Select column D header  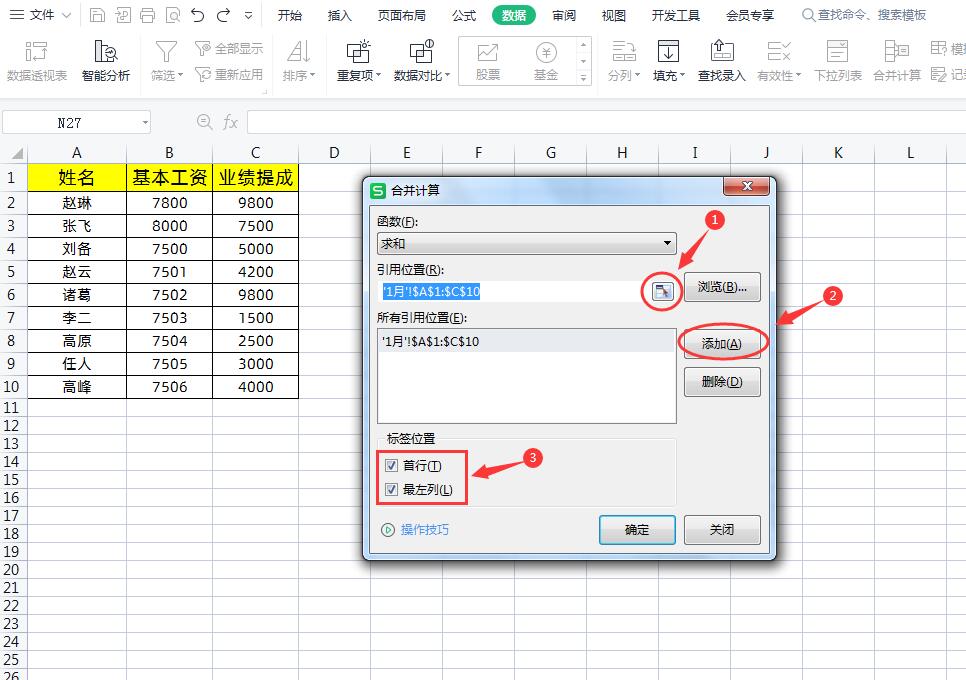click(x=334, y=153)
